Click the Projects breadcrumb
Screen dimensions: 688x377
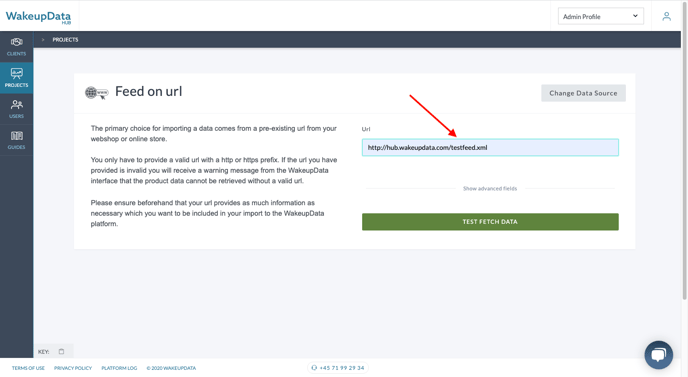65,39
